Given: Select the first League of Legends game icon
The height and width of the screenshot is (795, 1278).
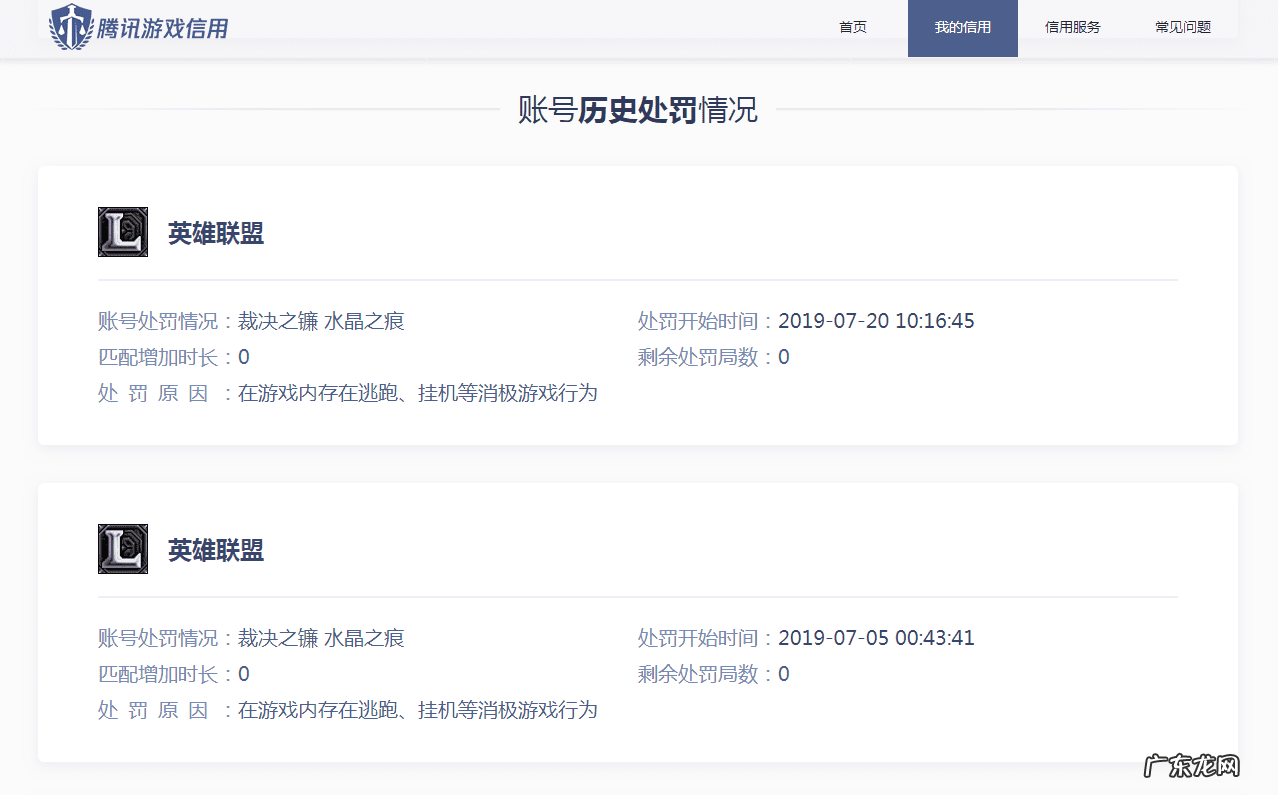Looking at the screenshot, I should (122, 231).
